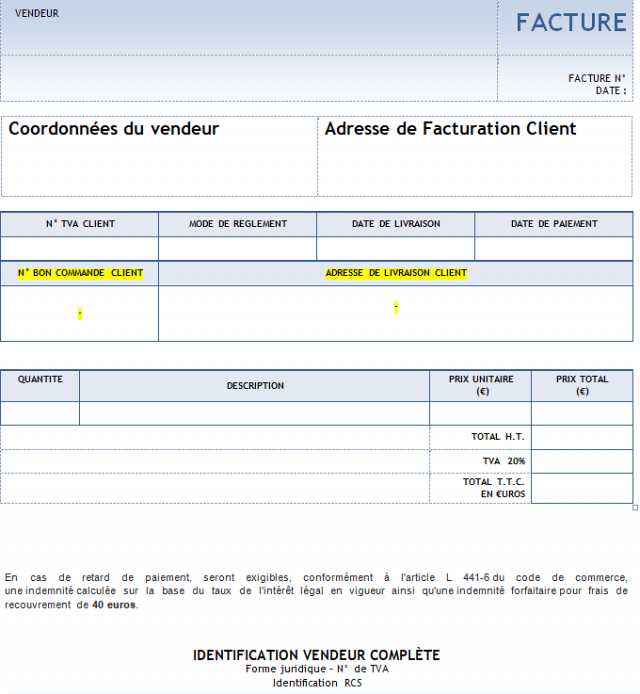Click empty cell under DATE DE PAIEMENT
The width and height of the screenshot is (640, 694).
(x=553, y=249)
